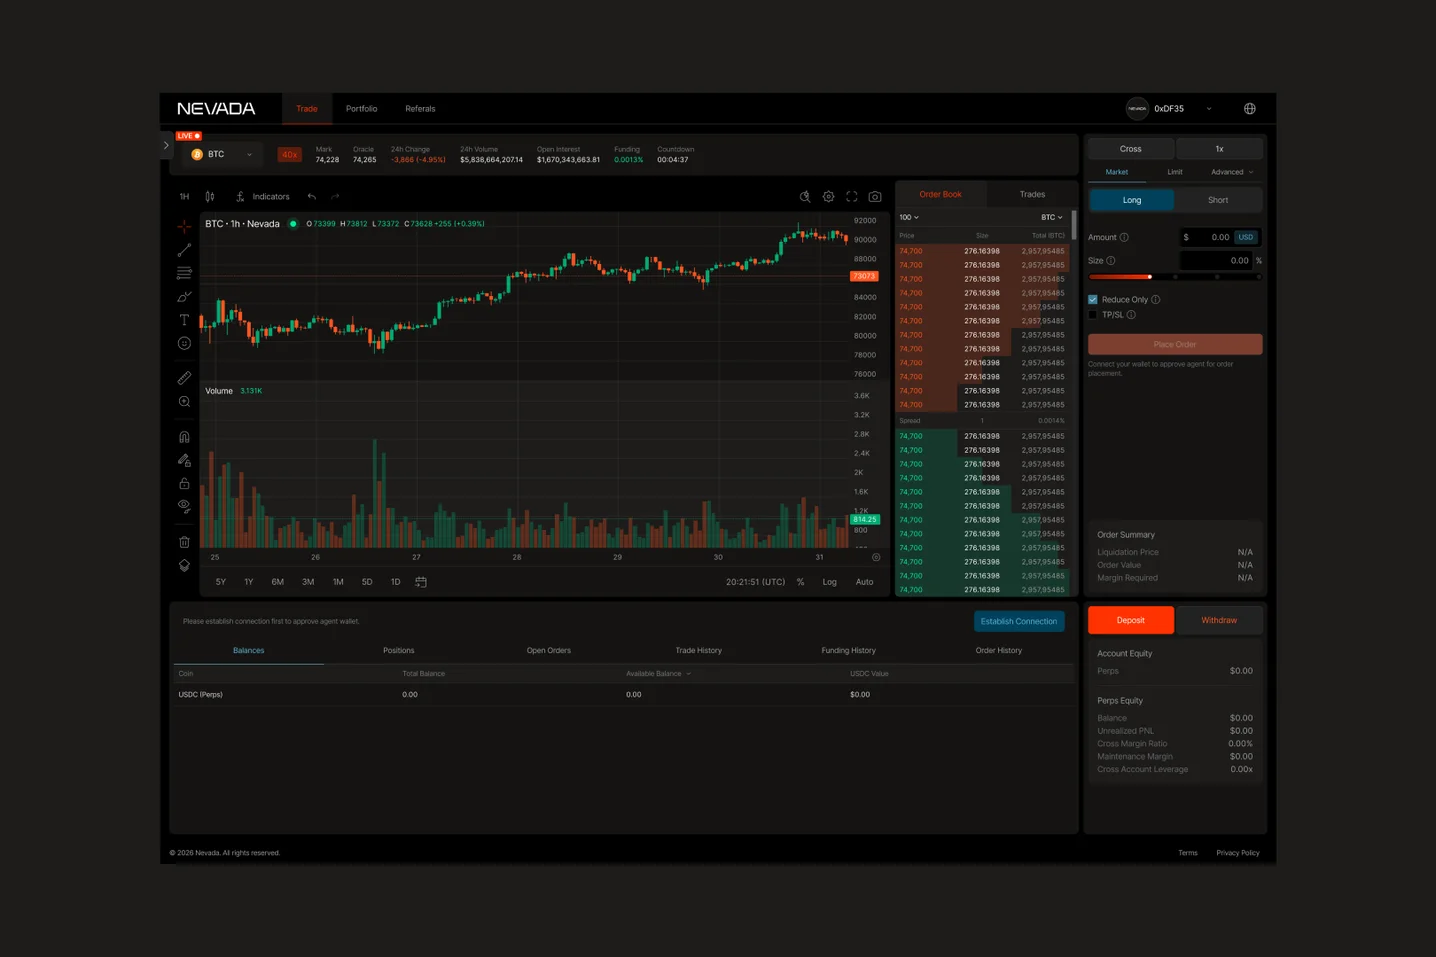Viewport: 1436px width, 957px height.
Task: Toggle the Log price scale
Action: [x=829, y=582]
